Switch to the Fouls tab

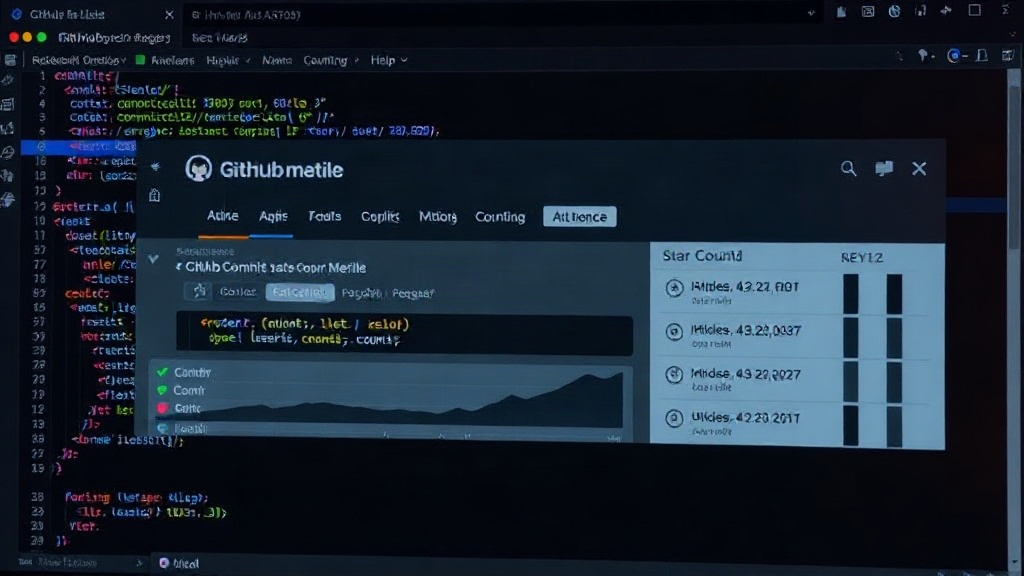pos(325,216)
